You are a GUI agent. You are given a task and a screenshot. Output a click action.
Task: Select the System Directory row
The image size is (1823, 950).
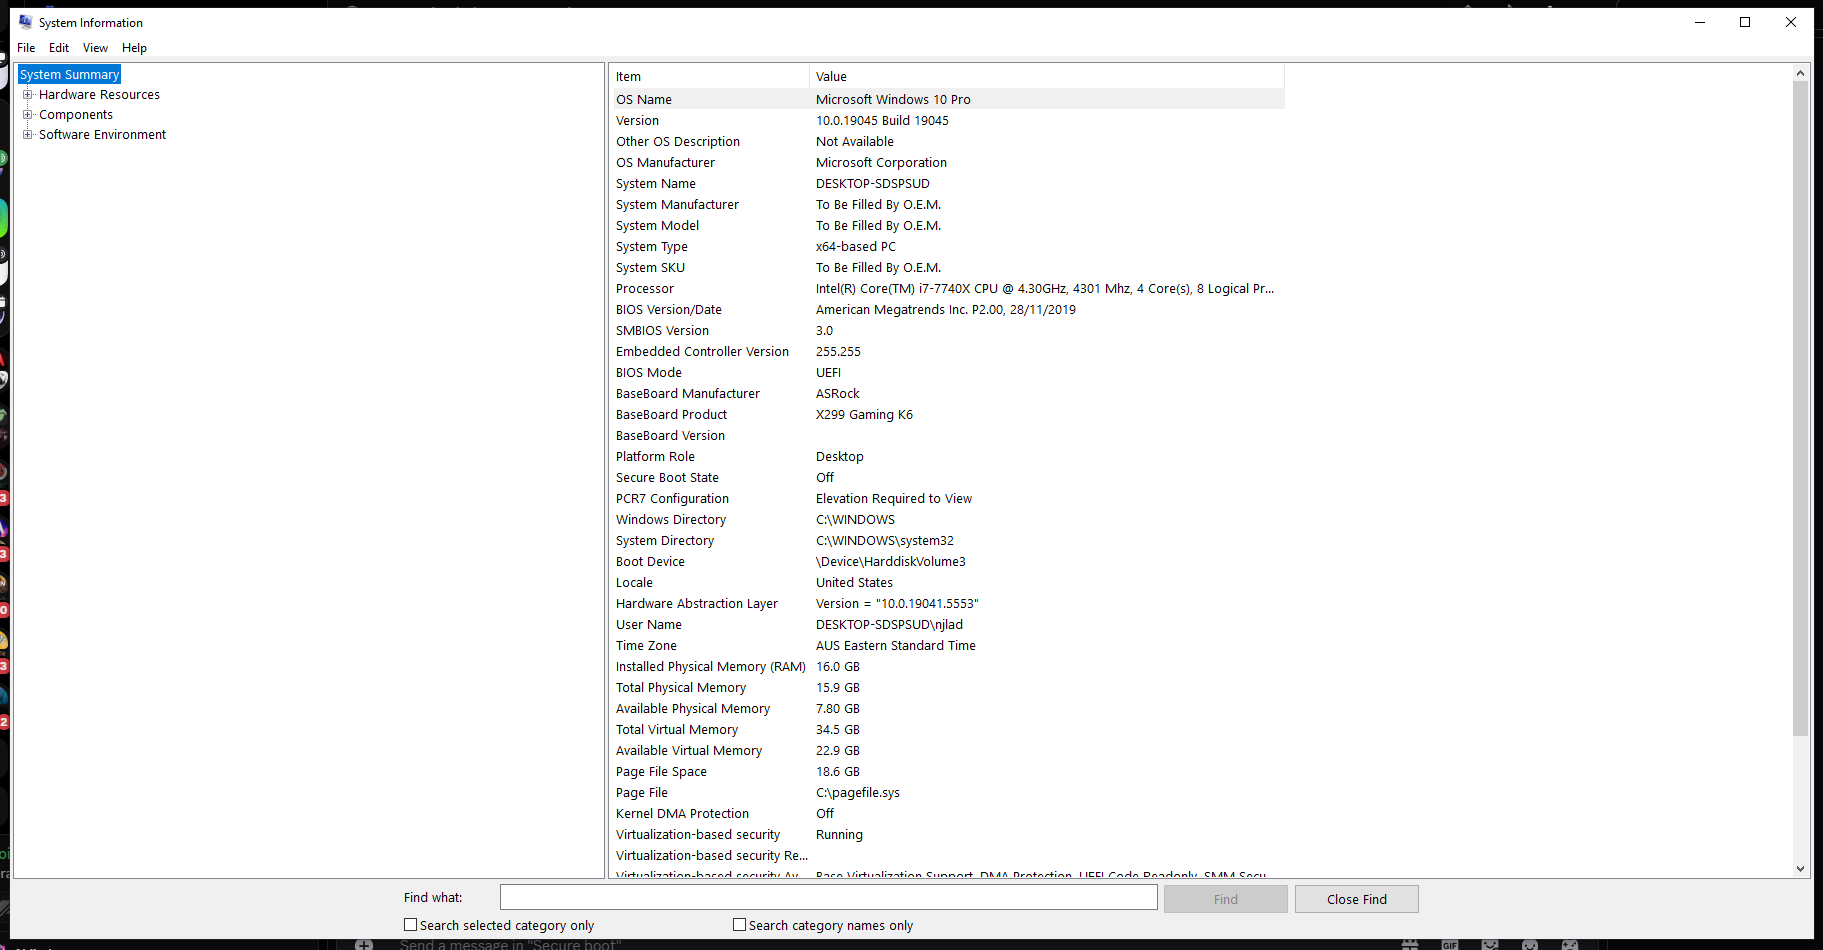[x=949, y=541]
